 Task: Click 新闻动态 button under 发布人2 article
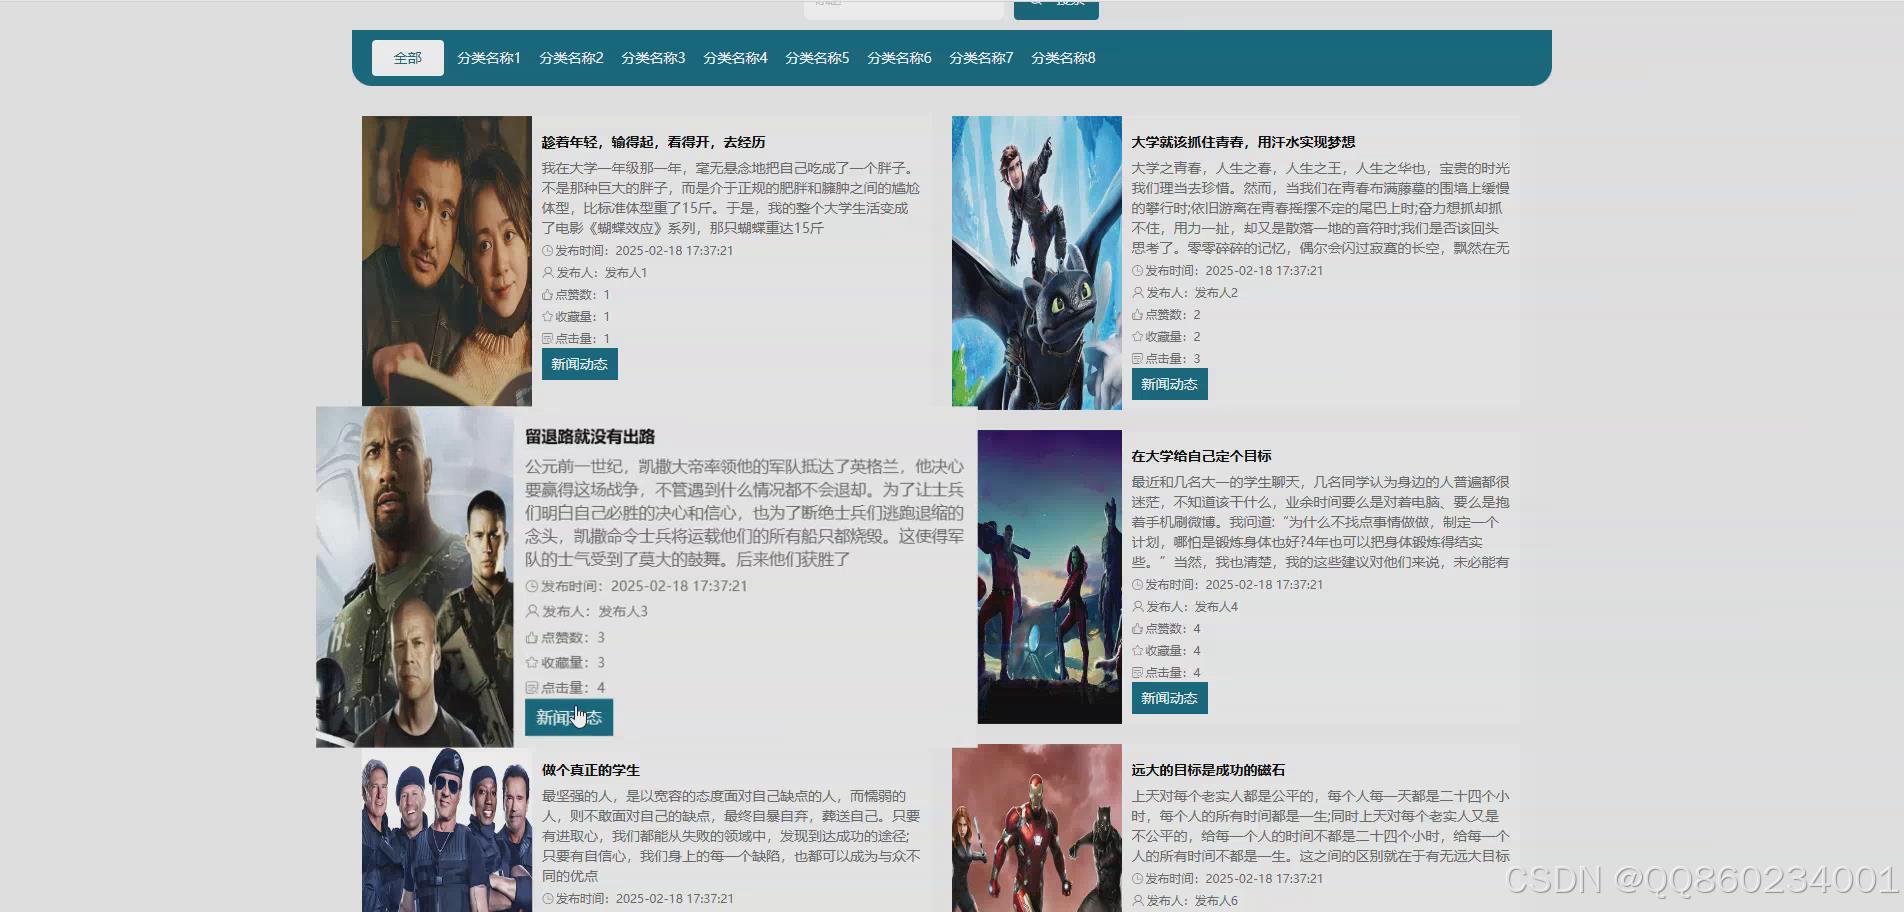tap(1170, 384)
